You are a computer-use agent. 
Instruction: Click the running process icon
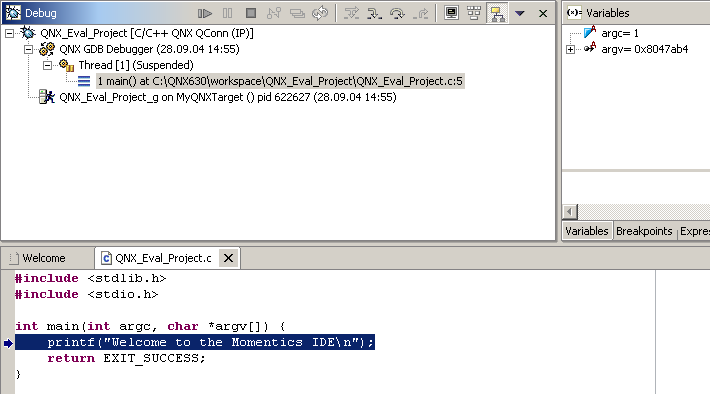pyautogui.click(x=47, y=97)
